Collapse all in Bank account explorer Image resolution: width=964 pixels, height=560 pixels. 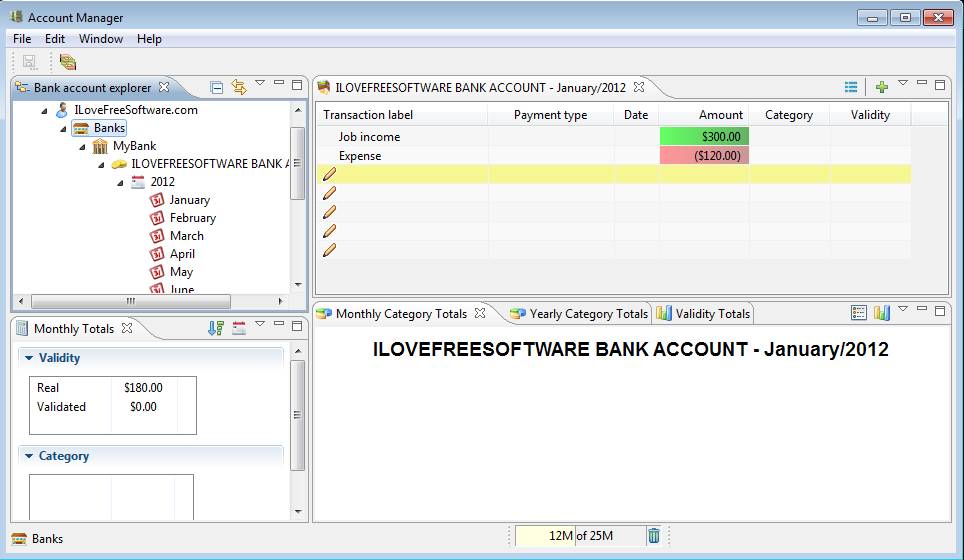(x=216, y=88)
